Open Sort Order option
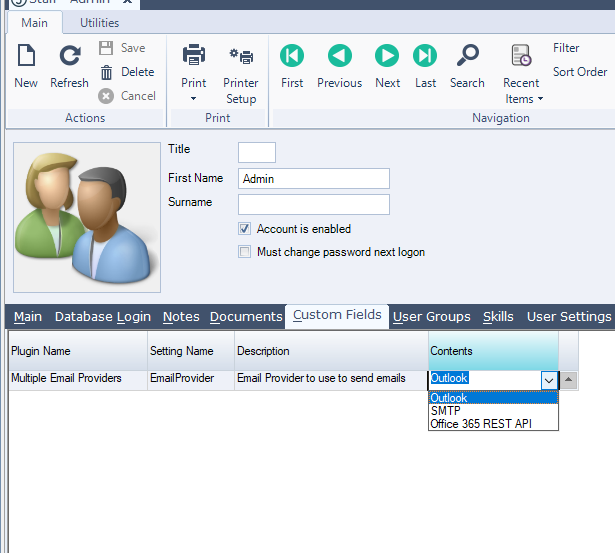This screenshot has width=615, height=553. [x=580, y=72]
